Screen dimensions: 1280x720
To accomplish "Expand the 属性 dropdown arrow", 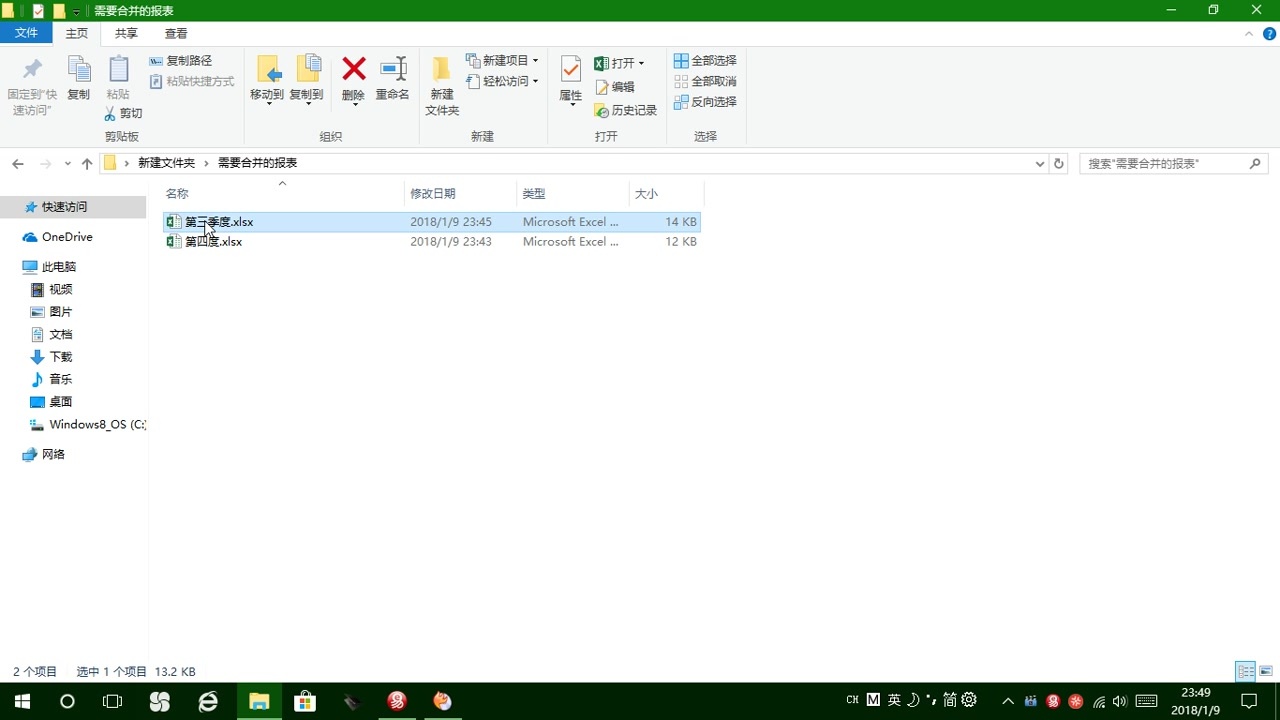I will click(x=572, y=105).
